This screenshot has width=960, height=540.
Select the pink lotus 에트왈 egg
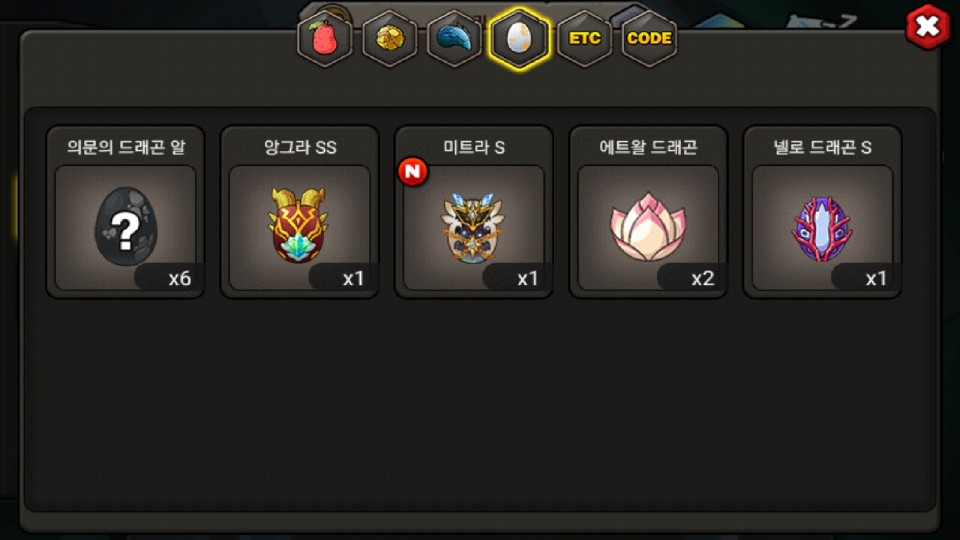648,227
